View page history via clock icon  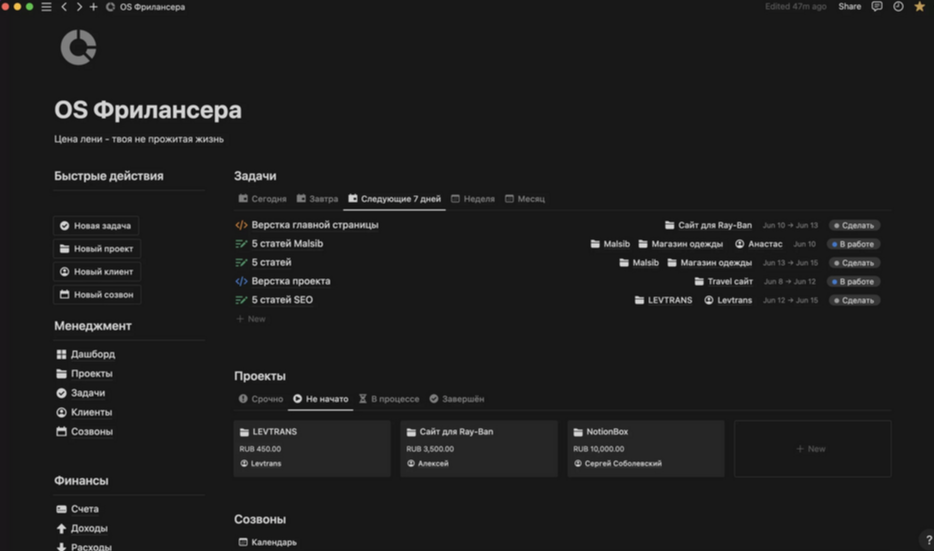click(898, 7)
